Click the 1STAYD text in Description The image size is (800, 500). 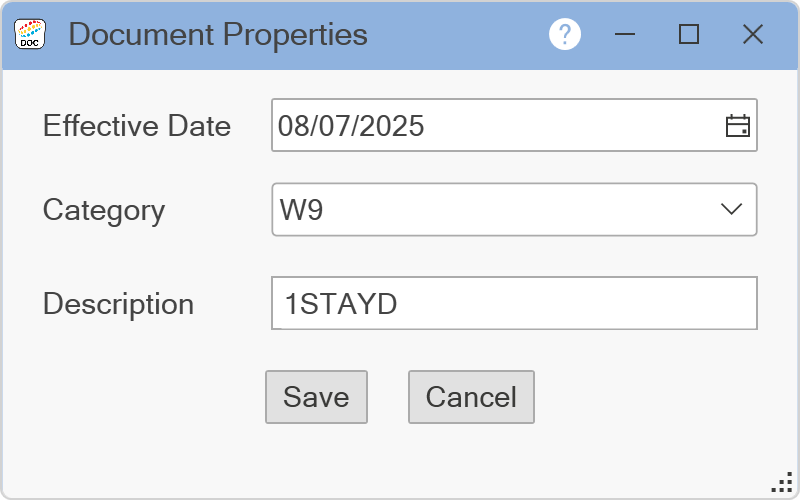[341, 304]
